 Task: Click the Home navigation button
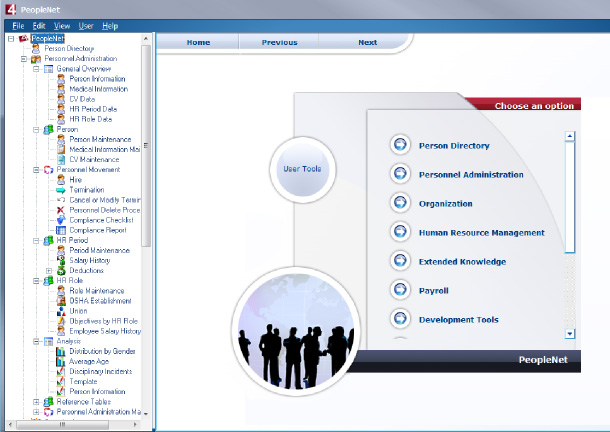coord(198,42)
